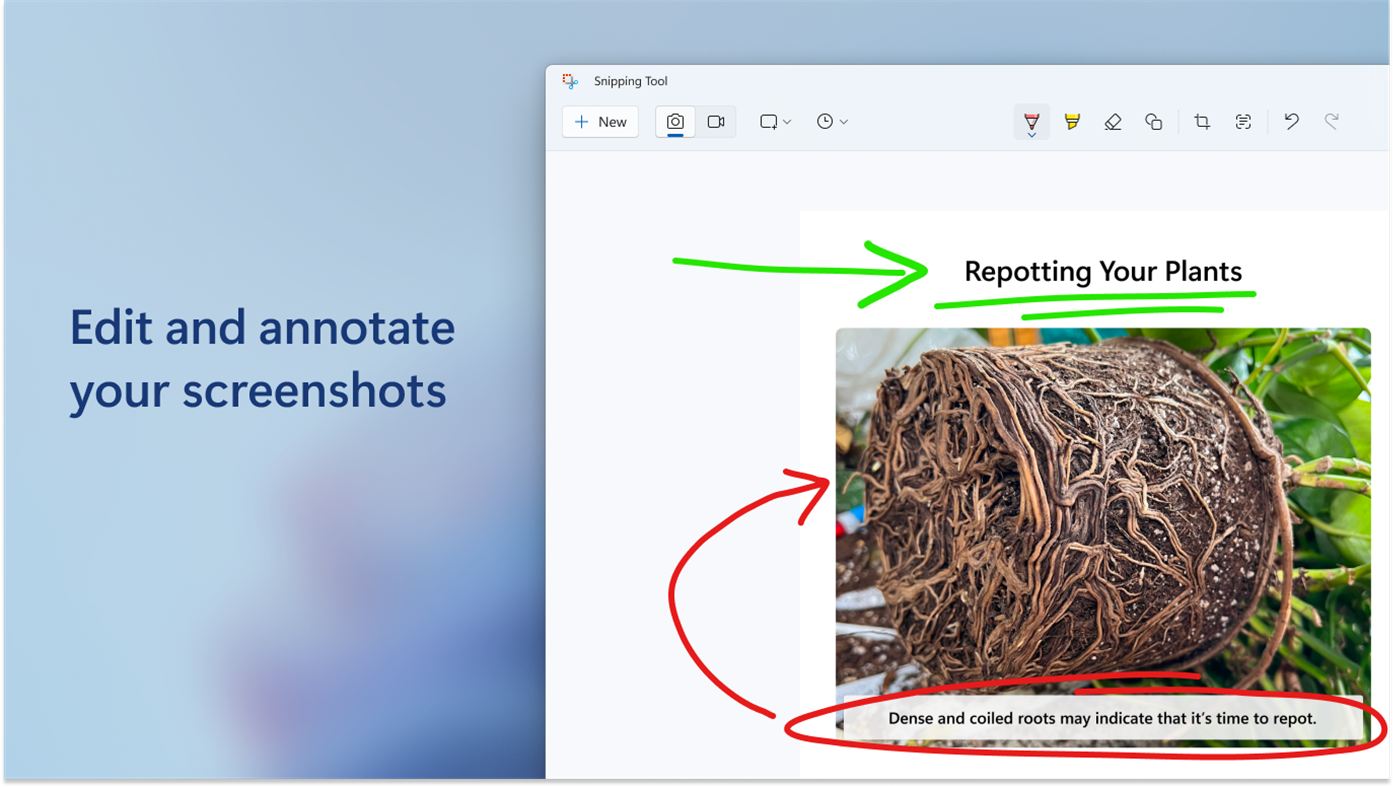The height and width of the screenshot is (787, 1393).
Task: Open the Text actions feature
Action: tap(1242, 121)
